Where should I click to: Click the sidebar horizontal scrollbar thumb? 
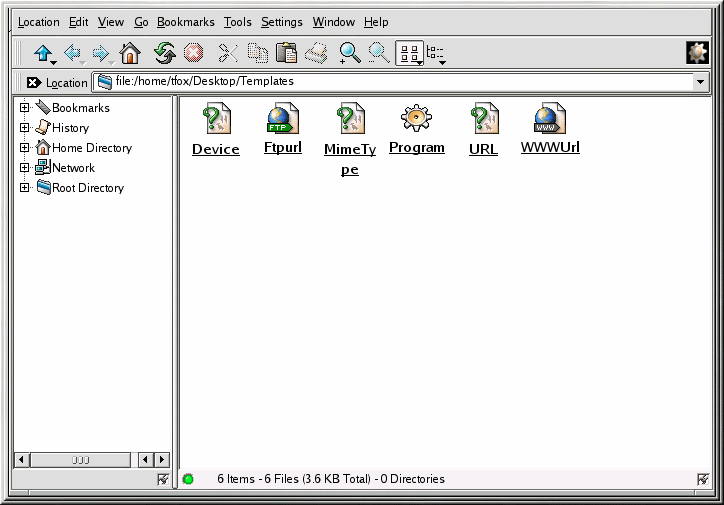[x=81, y=460]
